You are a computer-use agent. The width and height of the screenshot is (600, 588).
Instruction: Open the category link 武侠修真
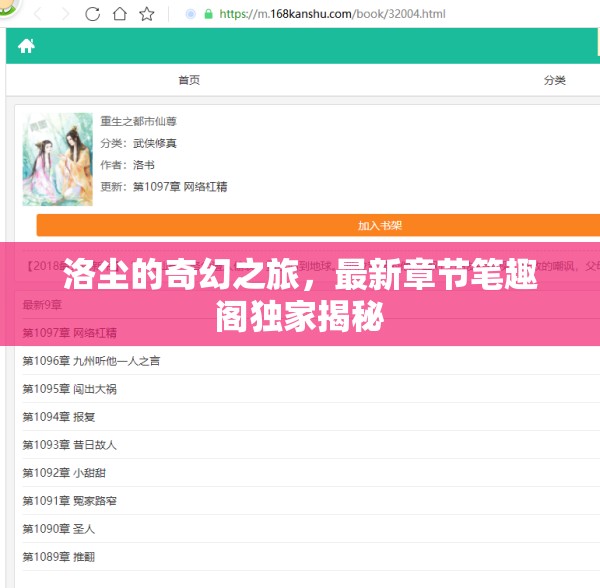coord(155,143)
